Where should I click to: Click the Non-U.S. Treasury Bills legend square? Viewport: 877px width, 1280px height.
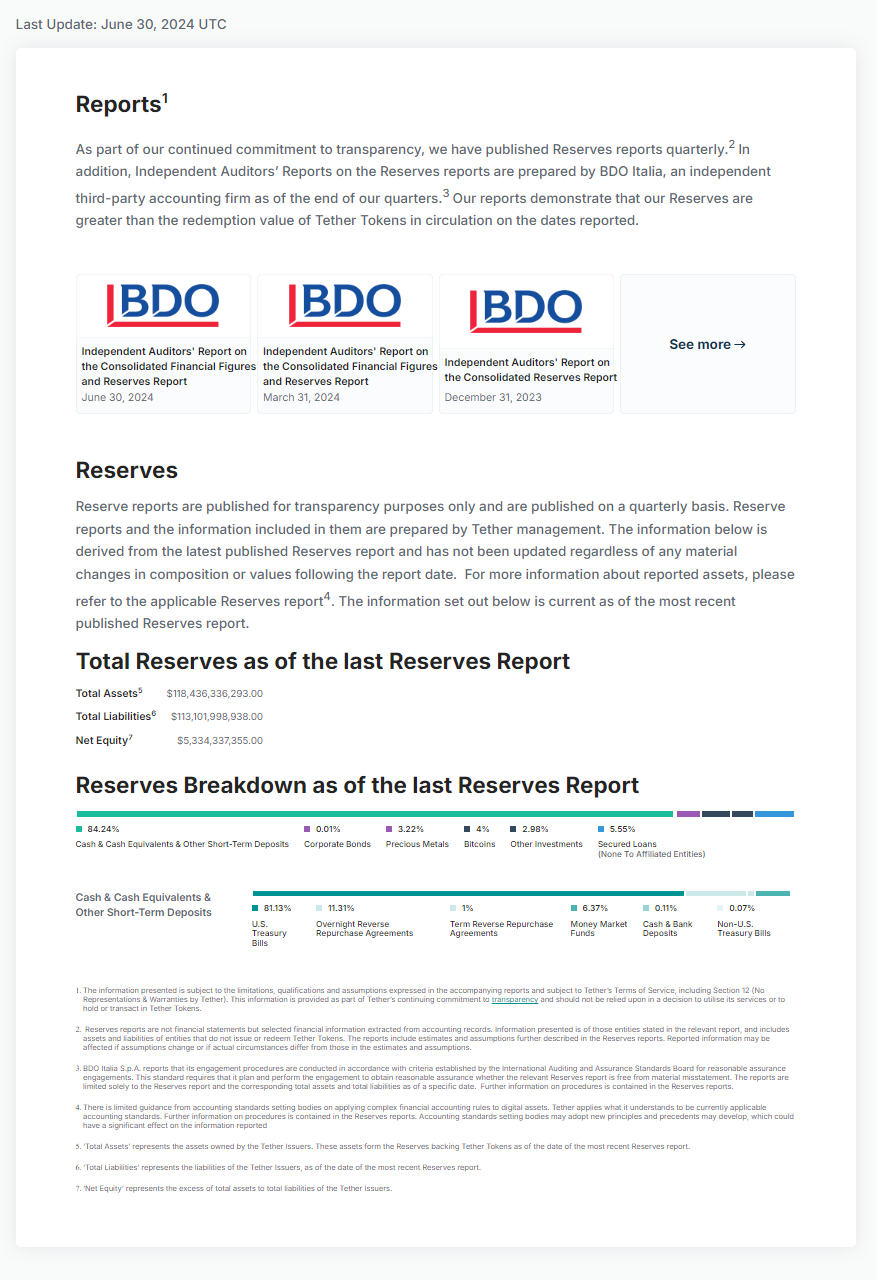(x=720, y=908)
